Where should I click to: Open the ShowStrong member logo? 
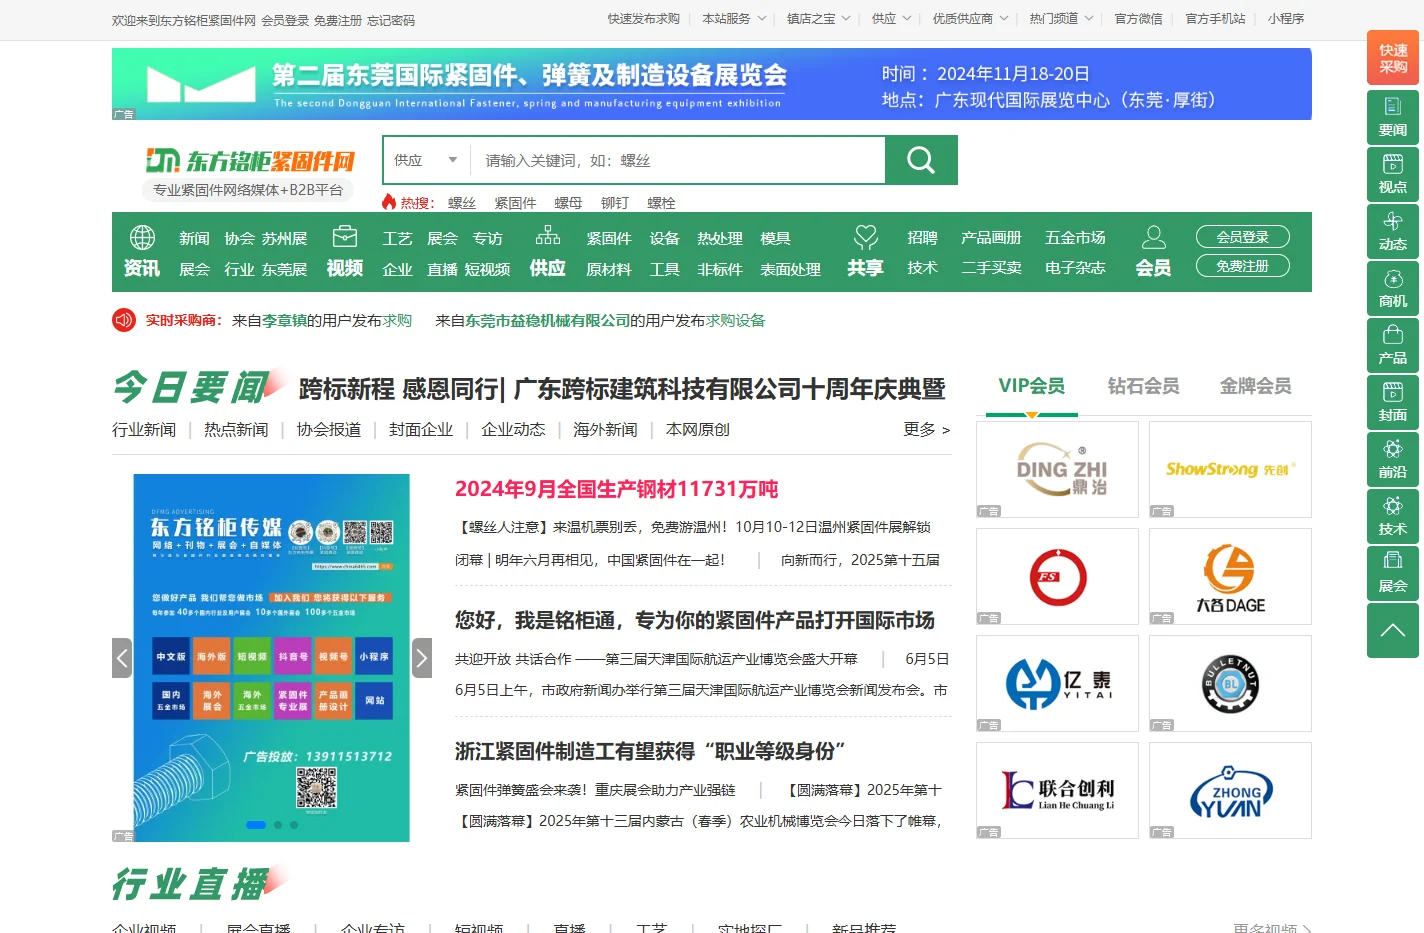point(1230,469)
